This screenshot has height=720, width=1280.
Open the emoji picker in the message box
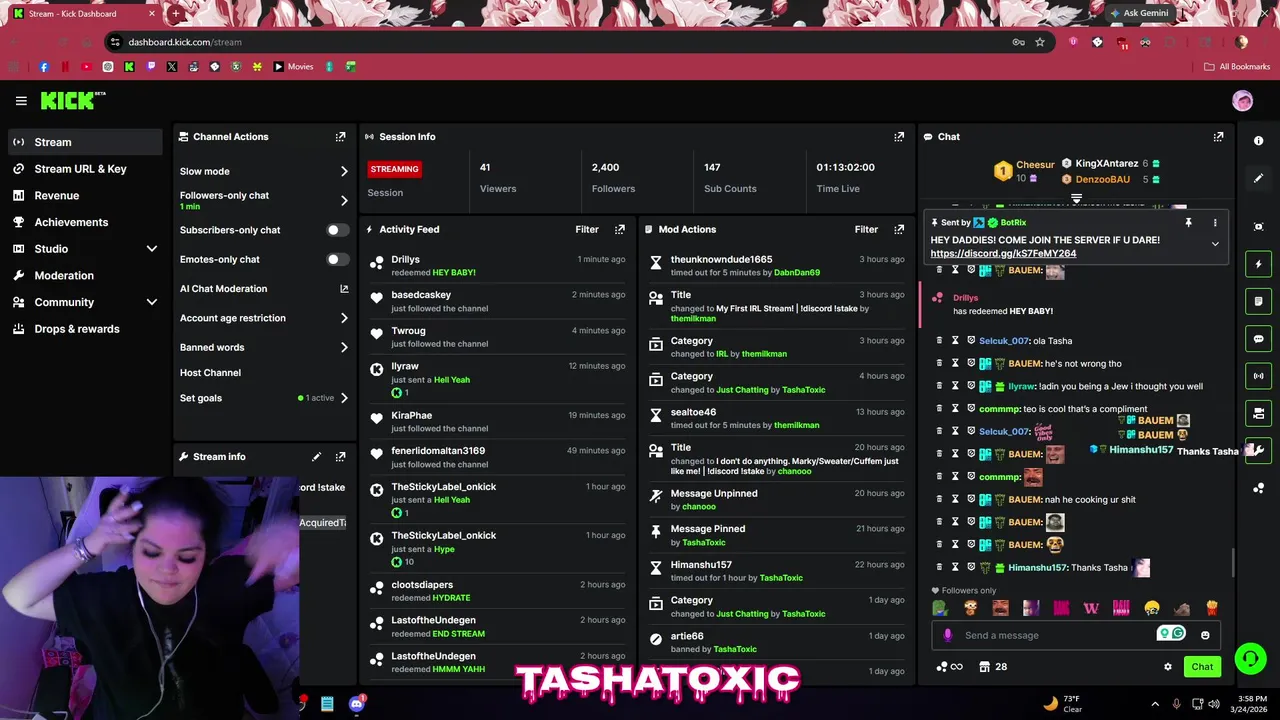(1205, 635)
